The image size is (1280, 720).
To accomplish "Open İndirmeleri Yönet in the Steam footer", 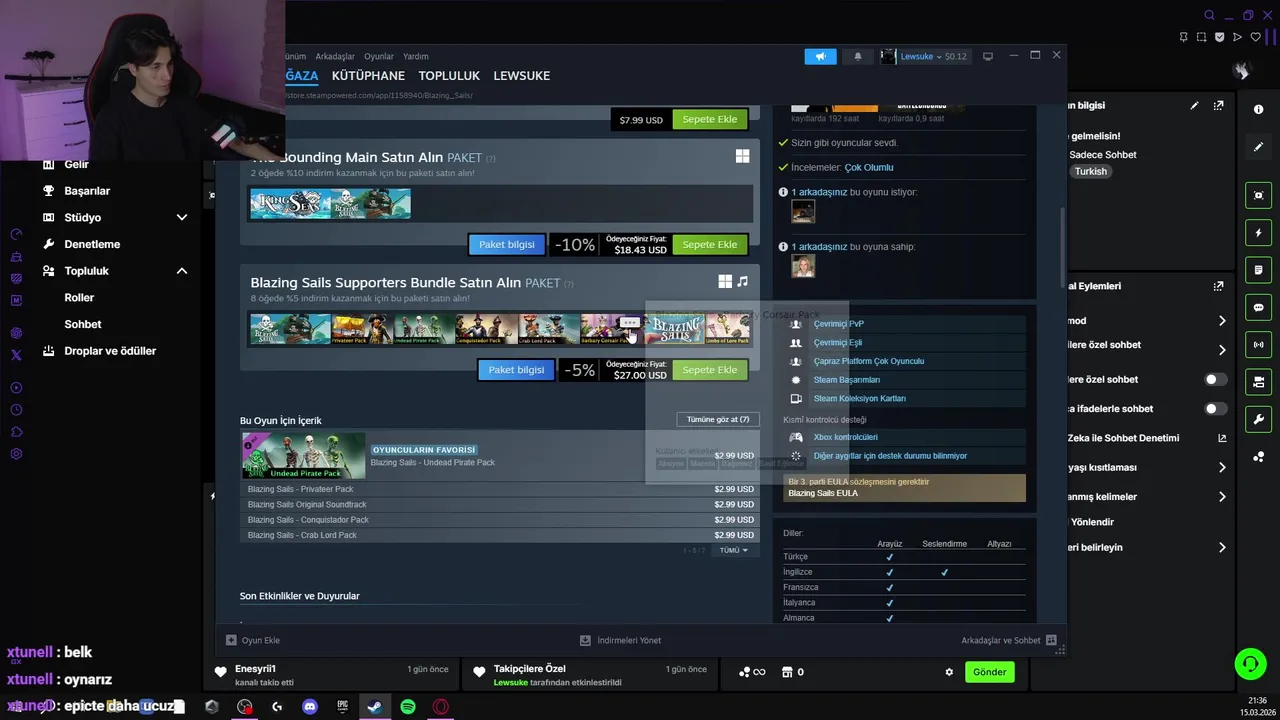I will coord(620,640).
